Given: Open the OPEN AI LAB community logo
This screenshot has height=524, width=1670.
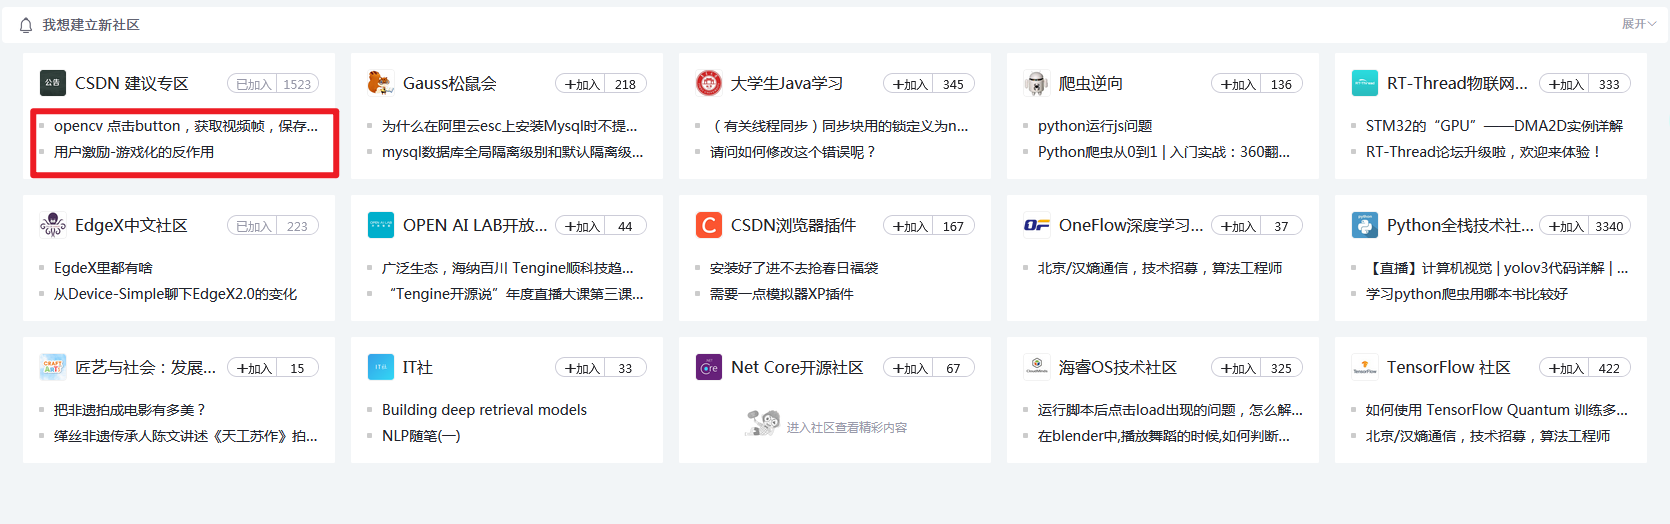Looking at the screenshot, I should click(381, 225).
